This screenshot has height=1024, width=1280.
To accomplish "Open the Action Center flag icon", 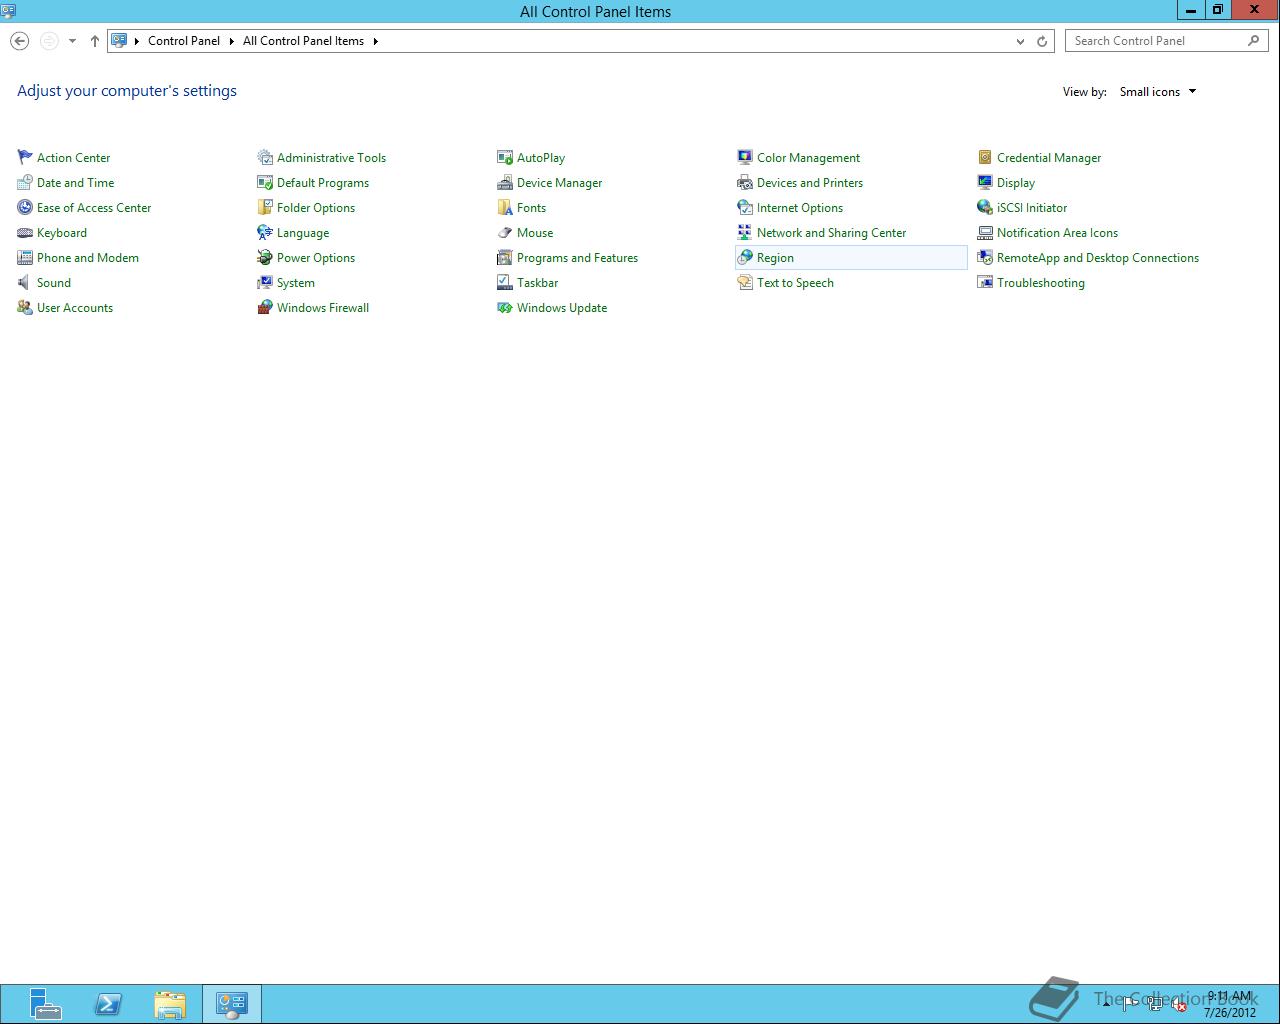I will pyautogui.click(x=25, y=157).
